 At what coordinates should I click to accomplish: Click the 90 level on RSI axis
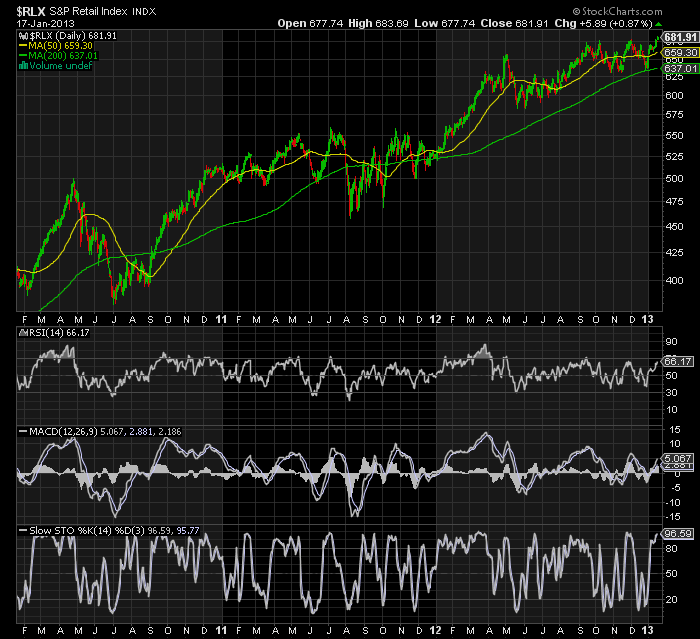coord(671,342)
